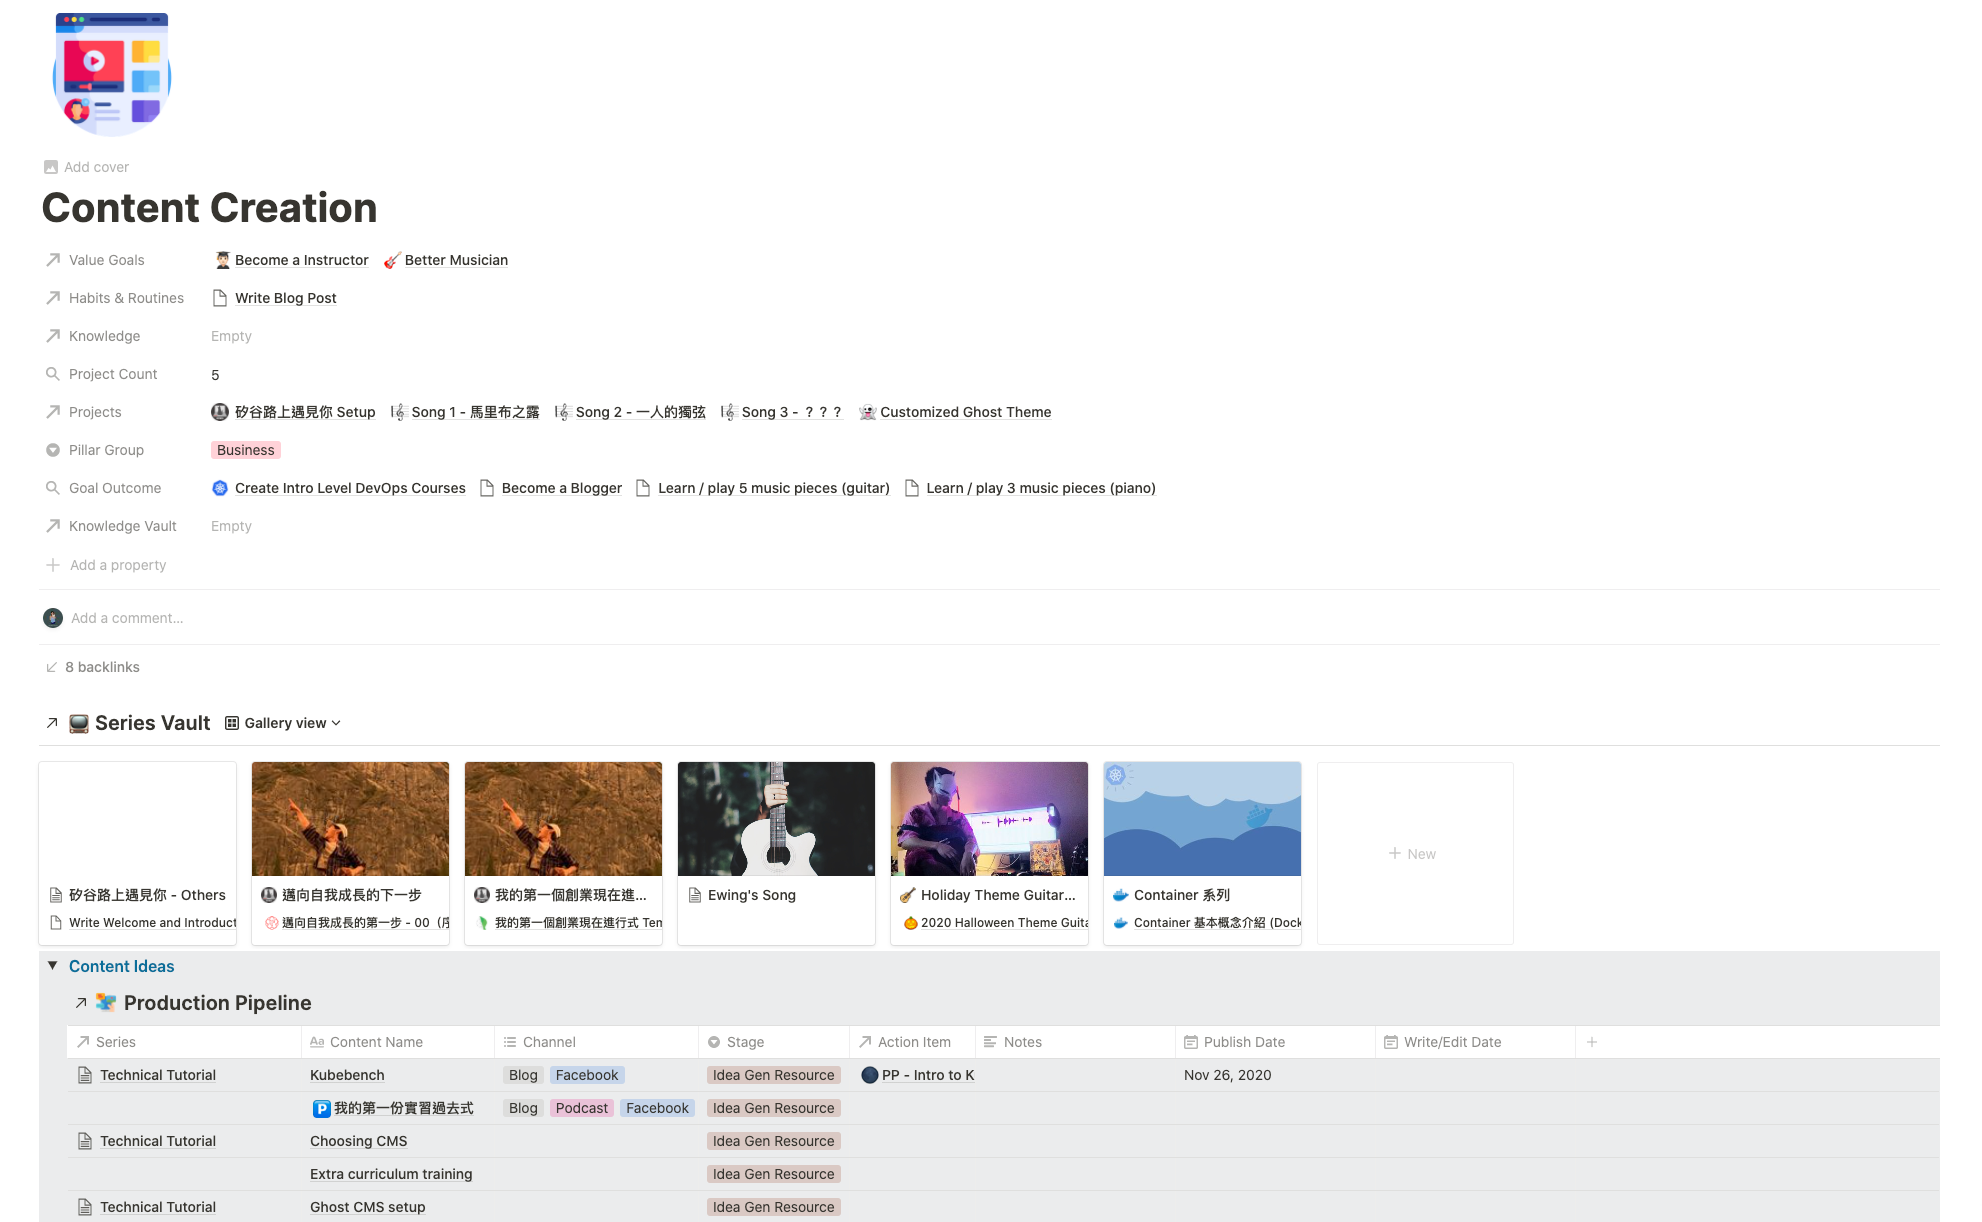Click the Kubernetes icon beside Create Intro Level DevOps Courses

pyautogui.click(x=220, y=488)
